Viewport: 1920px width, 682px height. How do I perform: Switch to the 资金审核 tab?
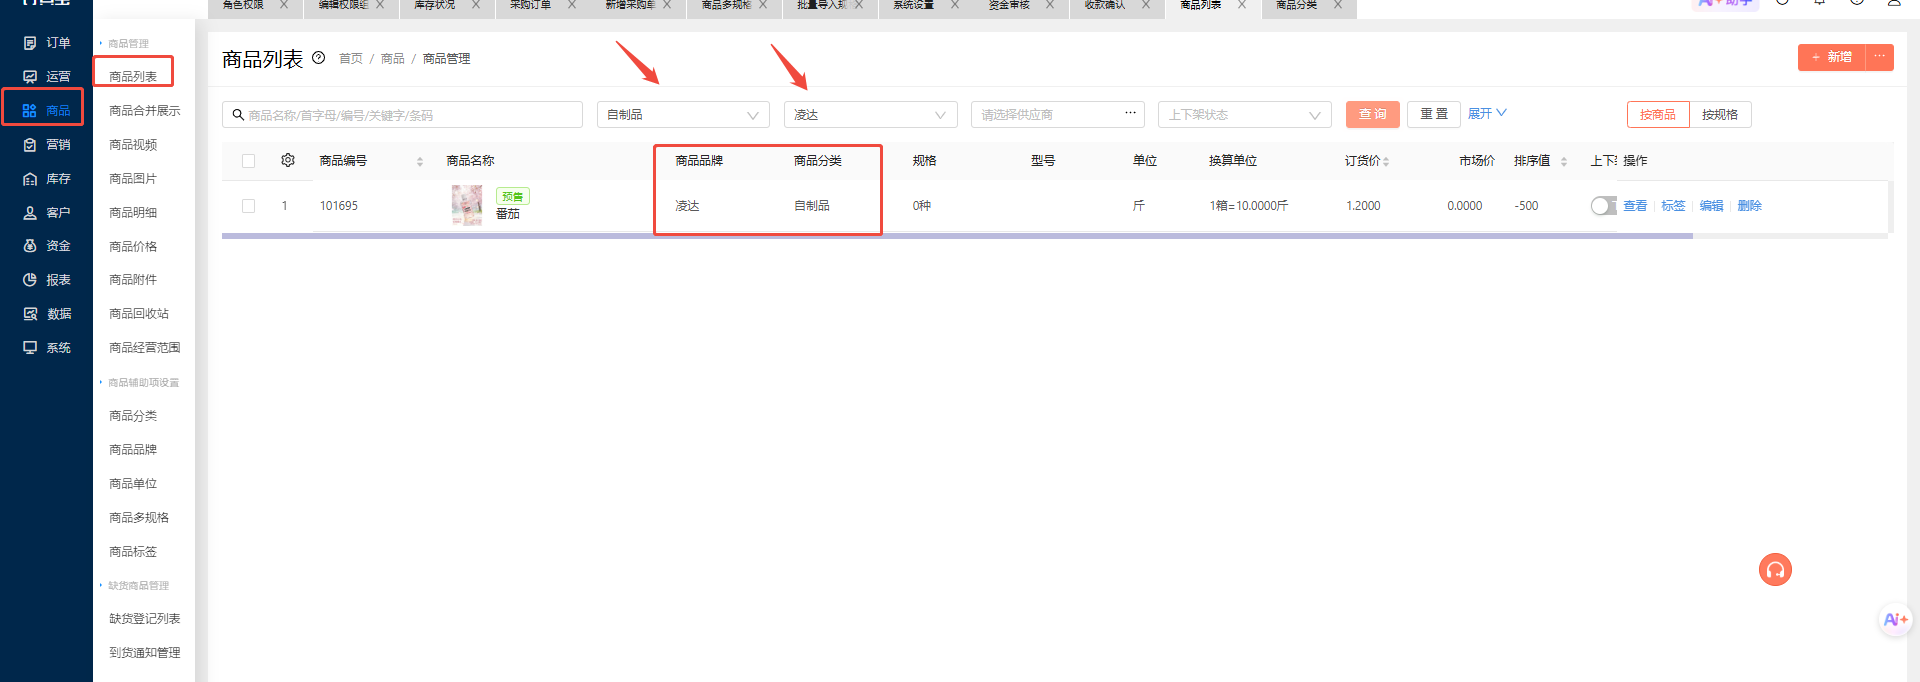1010,5
